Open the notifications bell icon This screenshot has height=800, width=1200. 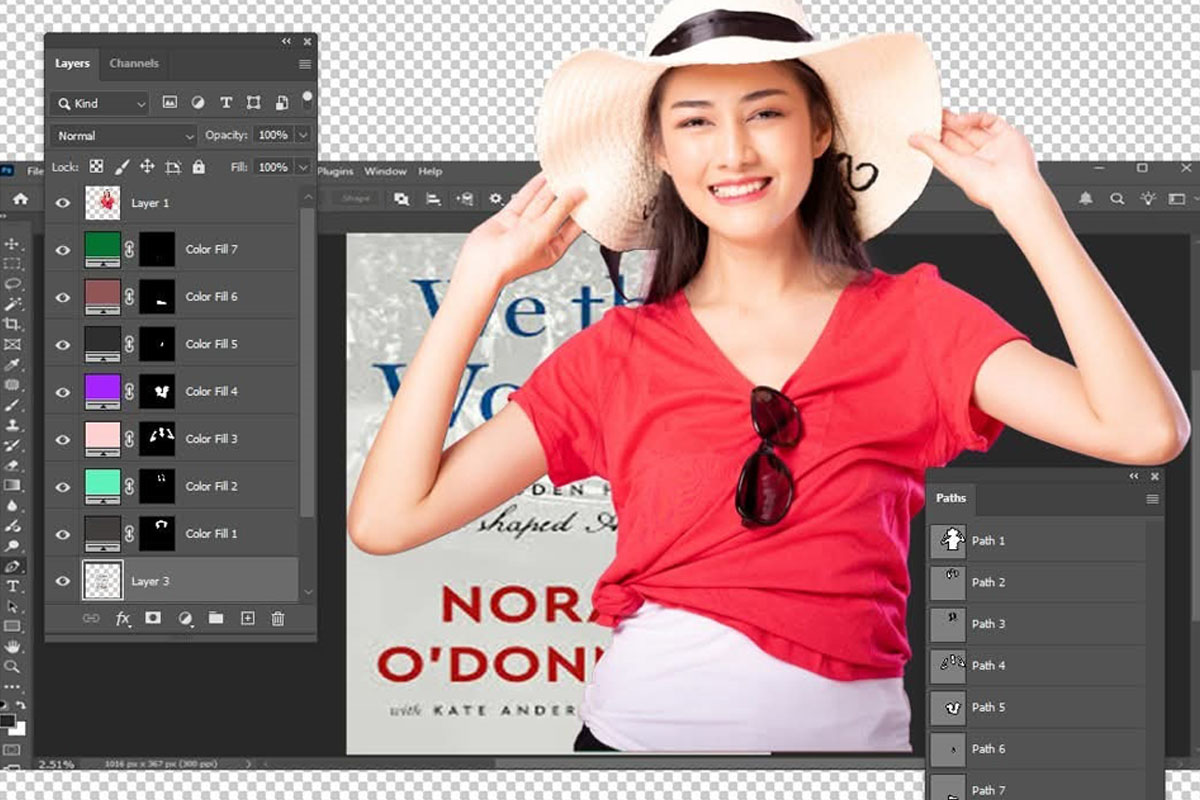click(x=1085, y=199)
